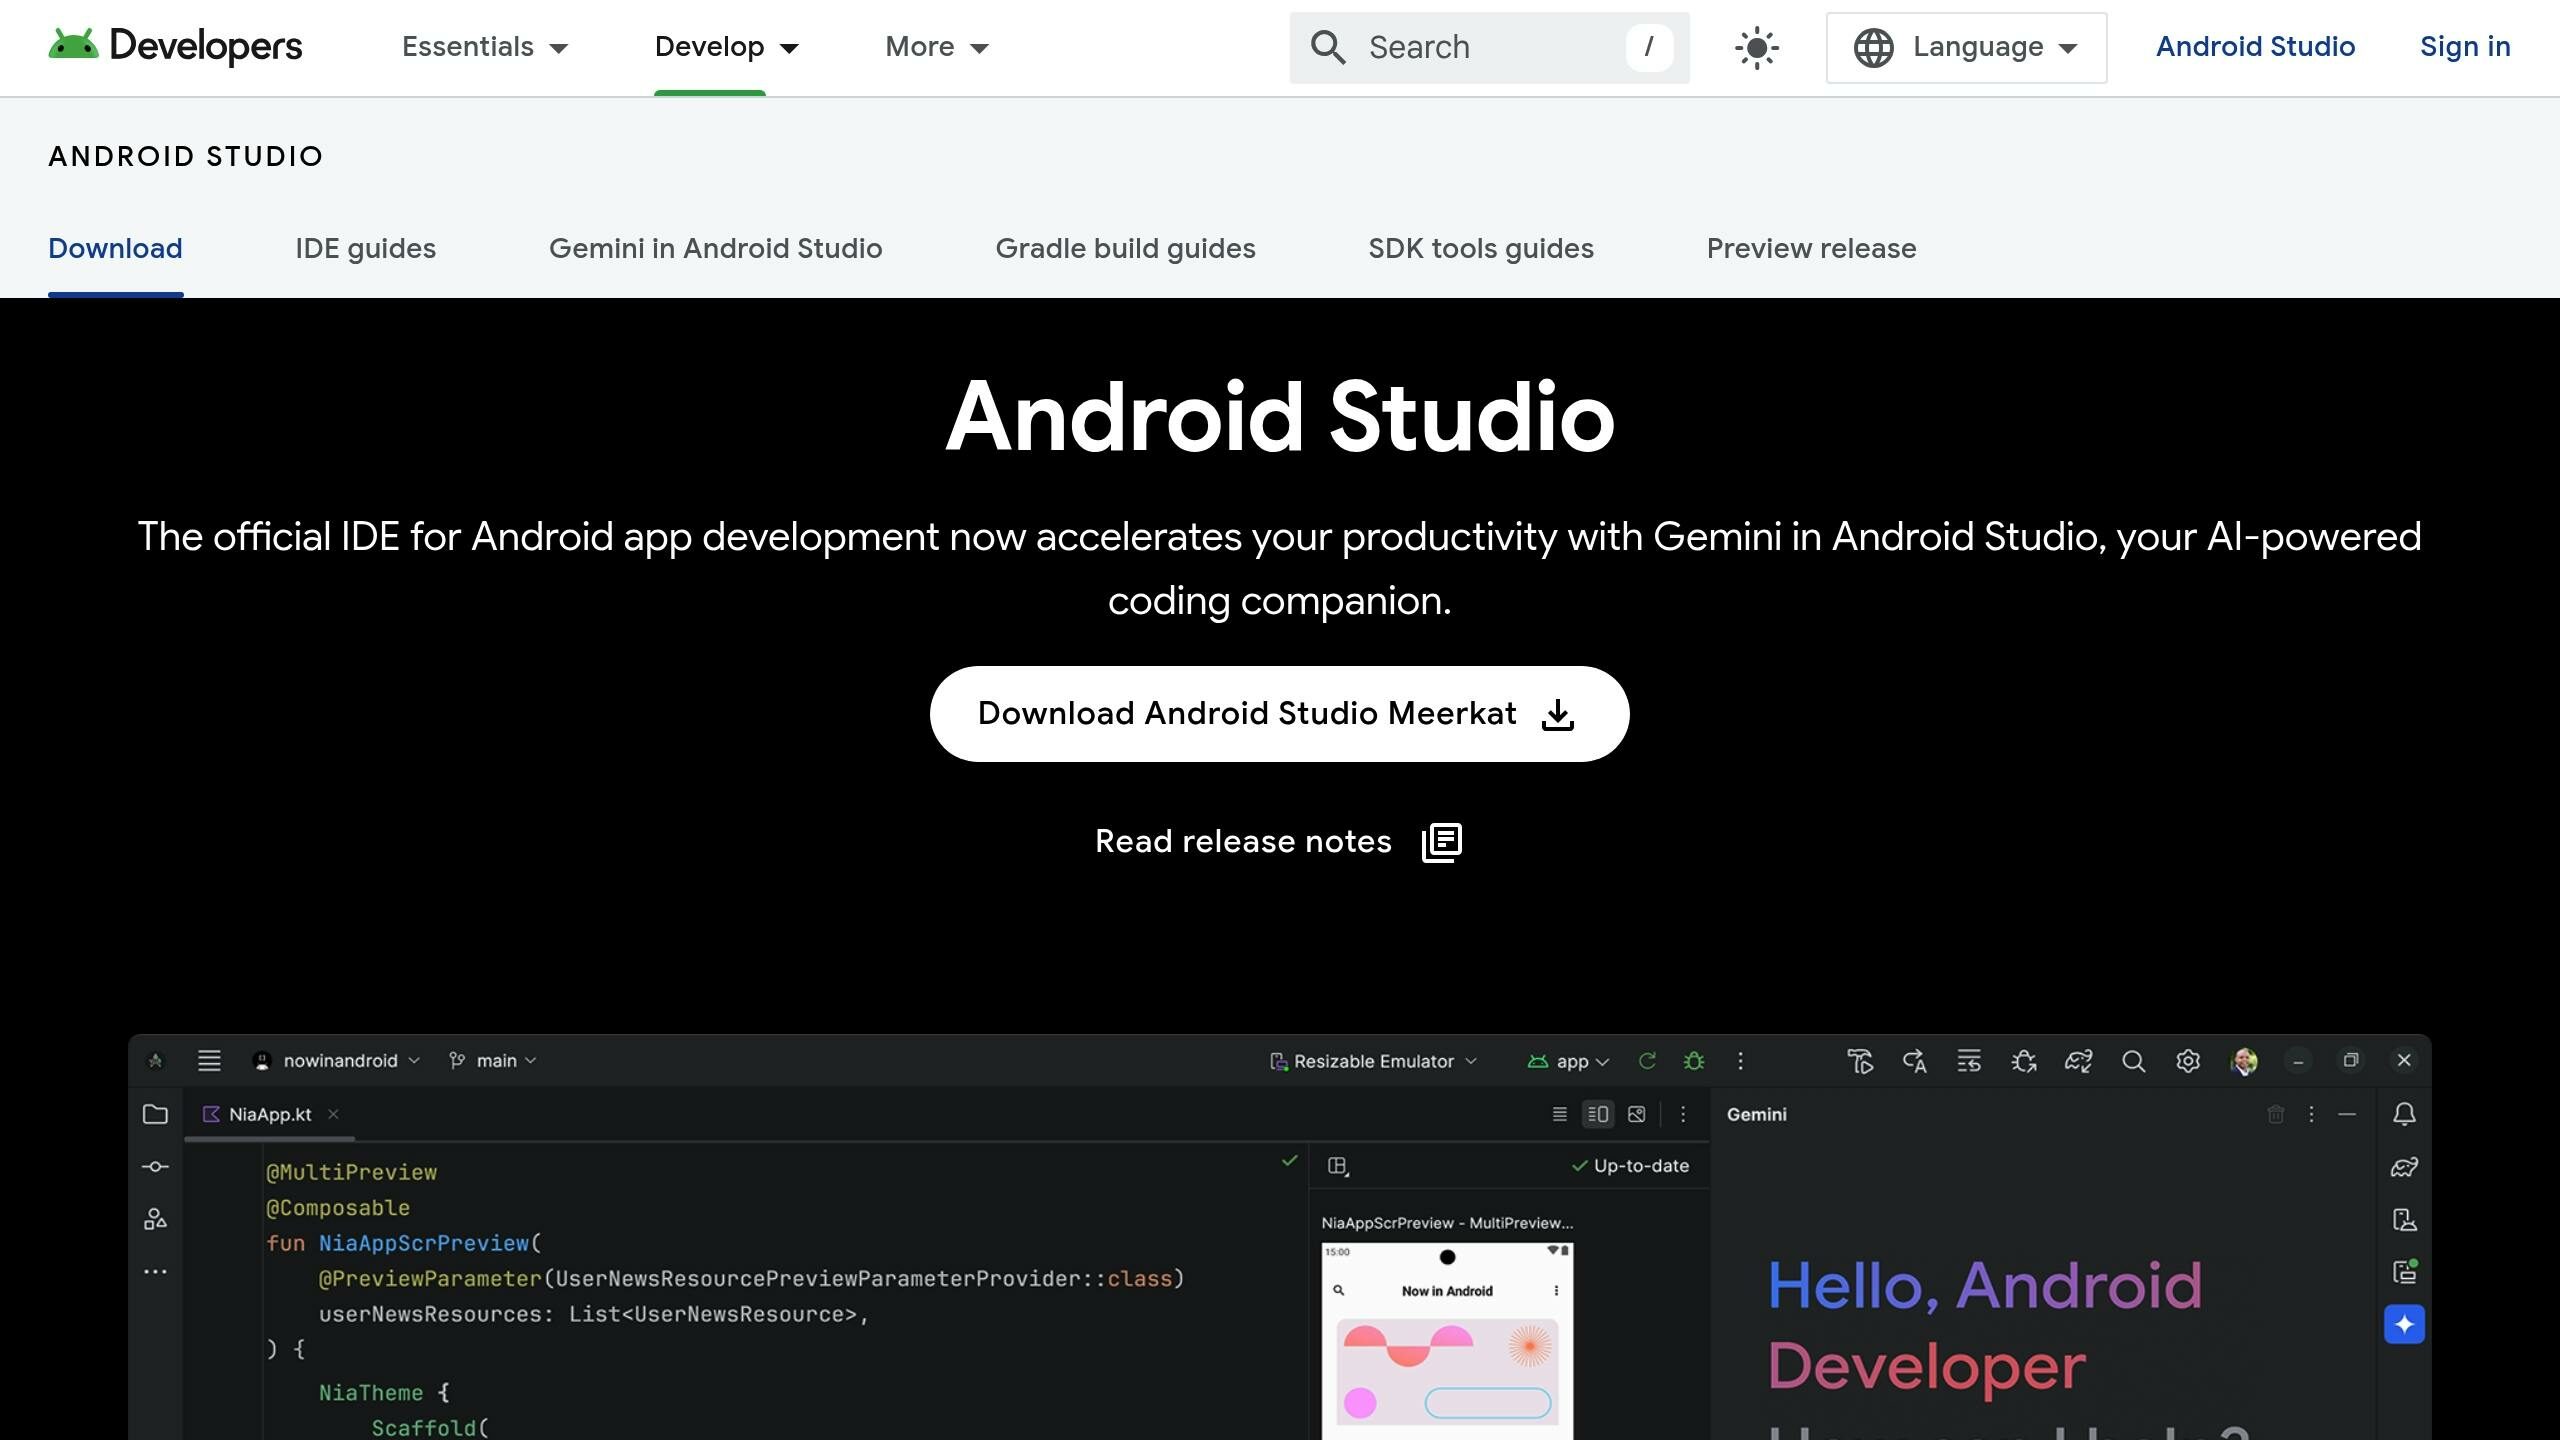Open the Project folder tool window icon

coord(155,1114)
